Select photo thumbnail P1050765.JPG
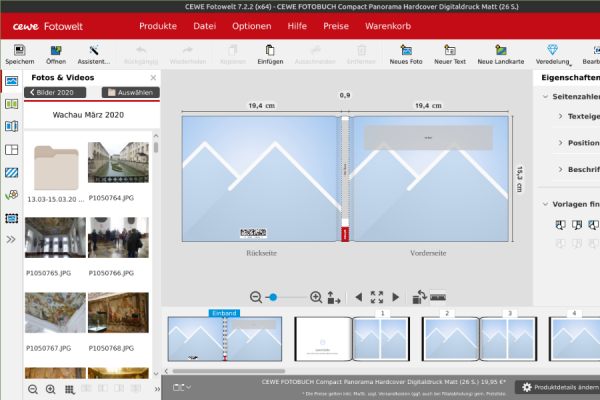This screenshot has width=600, height=400. 55,238
